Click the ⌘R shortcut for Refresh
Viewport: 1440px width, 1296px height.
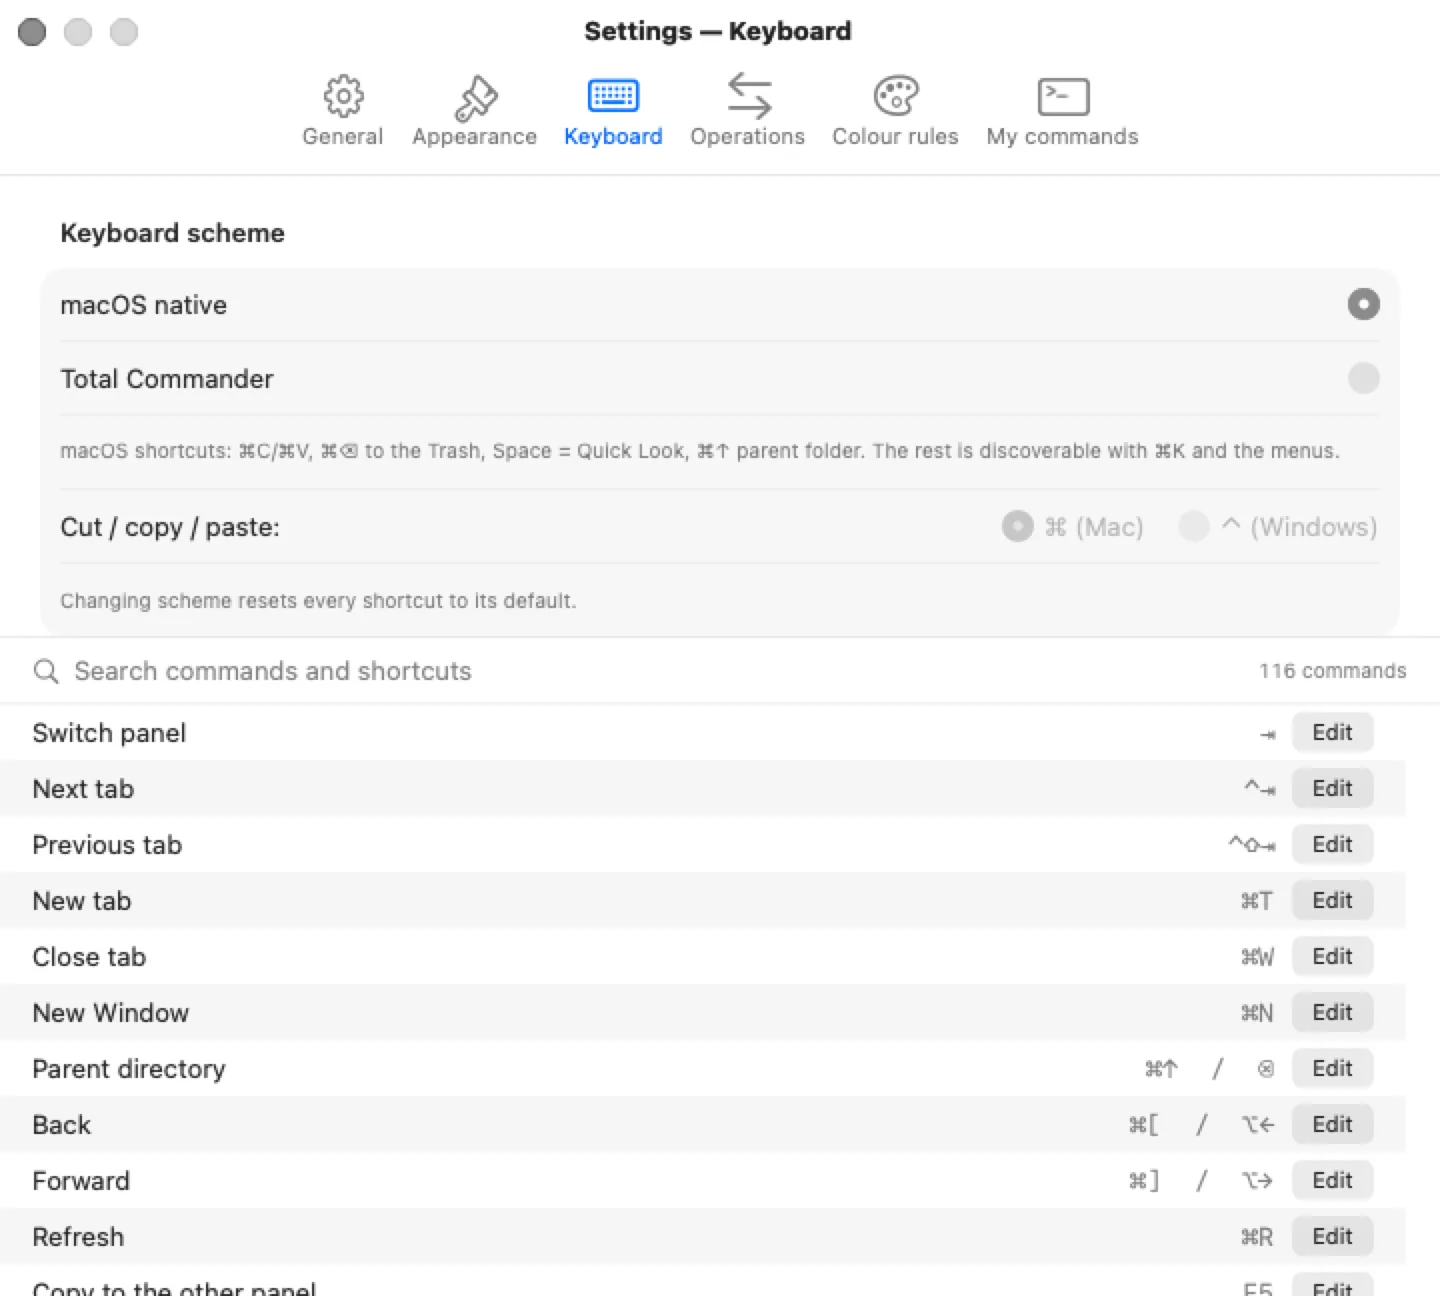click(1257, 1237)
